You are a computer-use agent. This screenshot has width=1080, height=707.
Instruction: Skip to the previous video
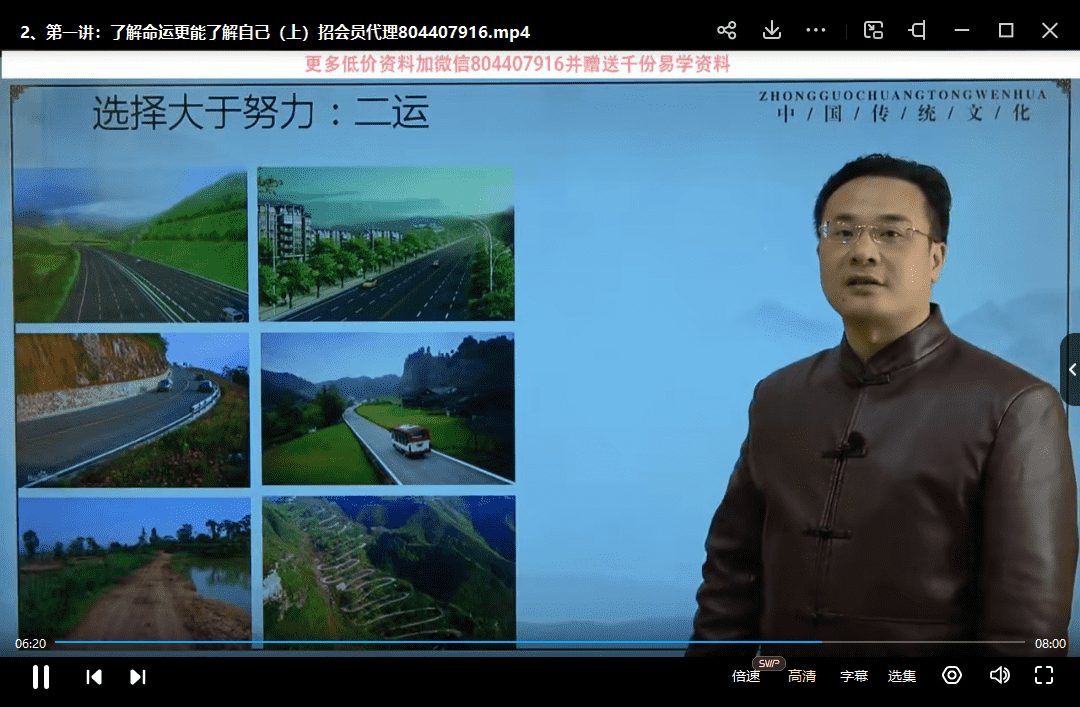(94, 677)
